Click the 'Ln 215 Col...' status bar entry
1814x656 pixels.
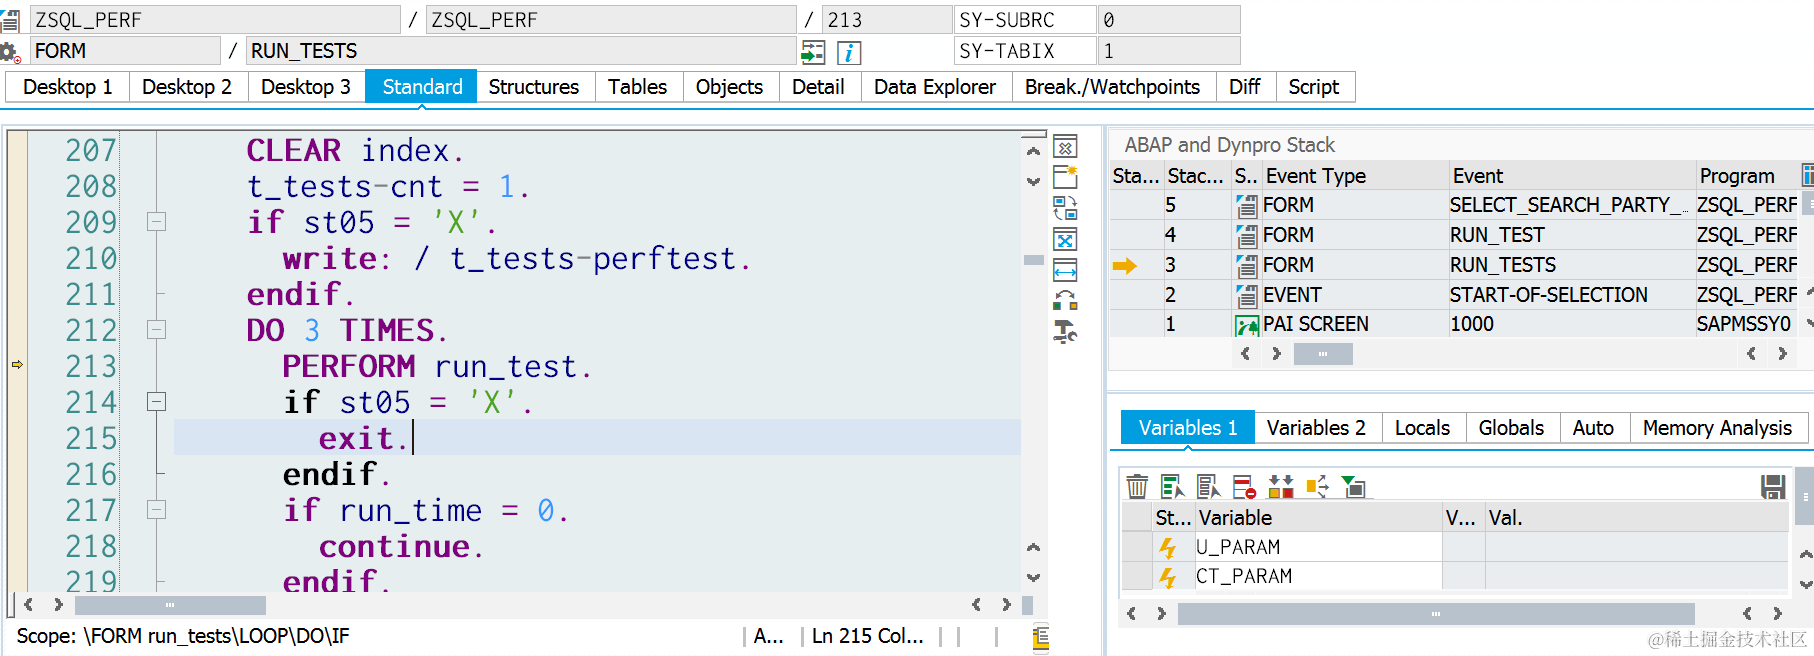tap(867, 636)
